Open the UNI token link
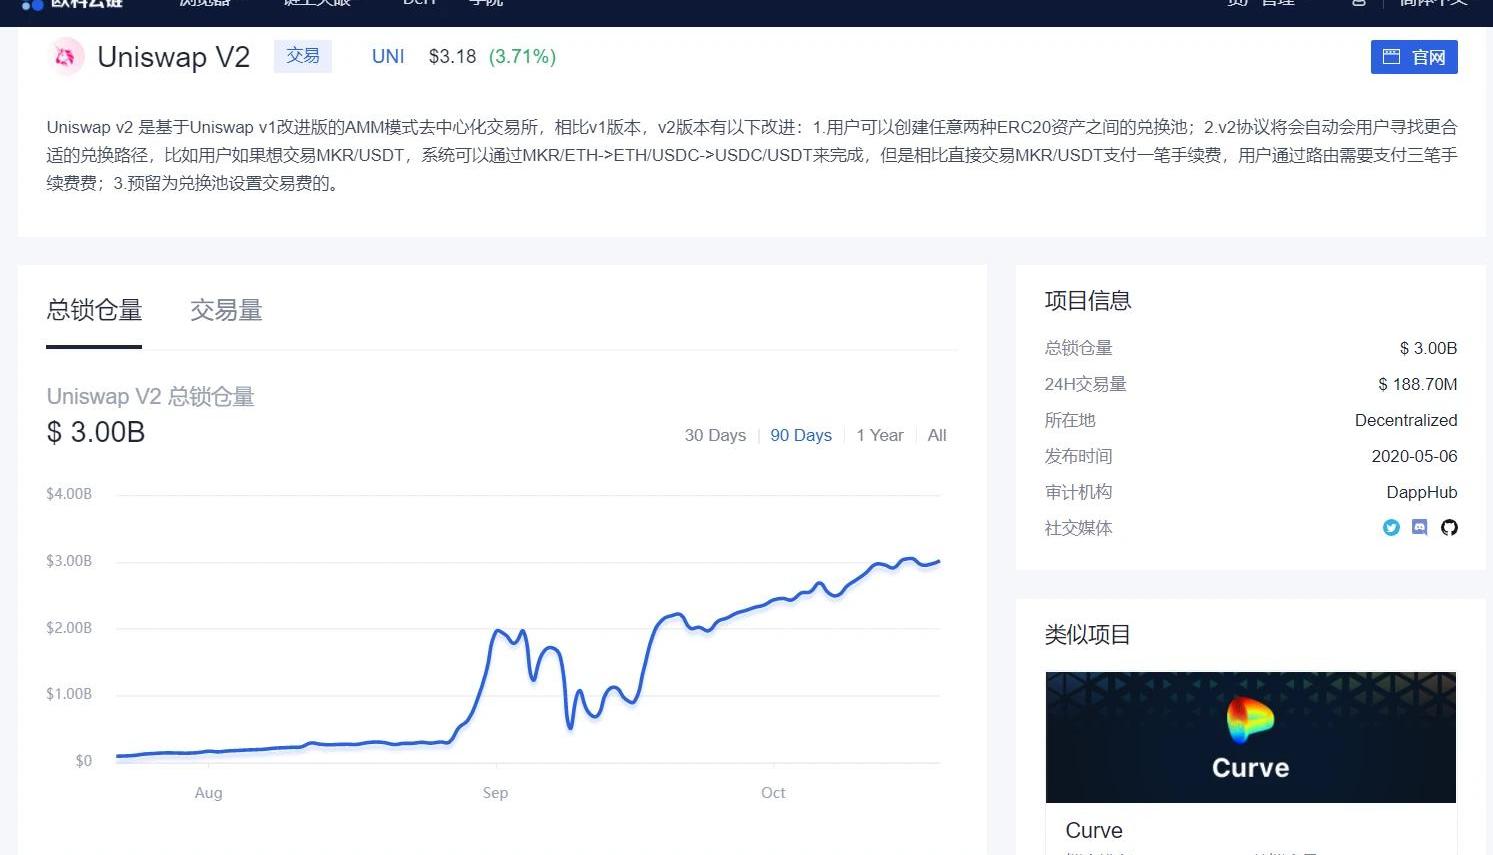This screenshot has height=855, width=1493. point(388,57)
